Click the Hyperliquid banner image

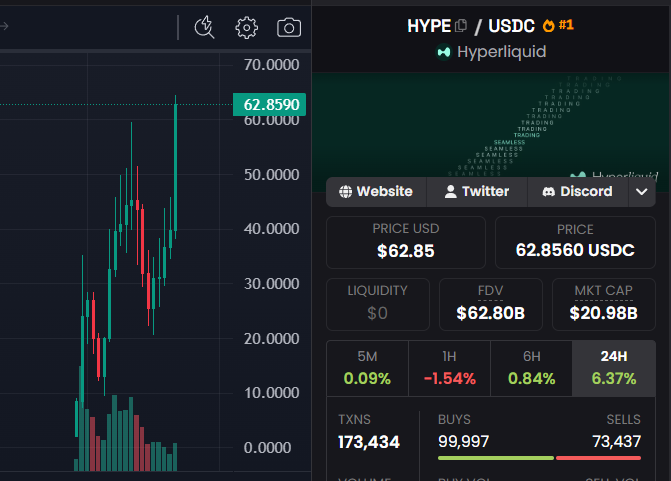491,126
